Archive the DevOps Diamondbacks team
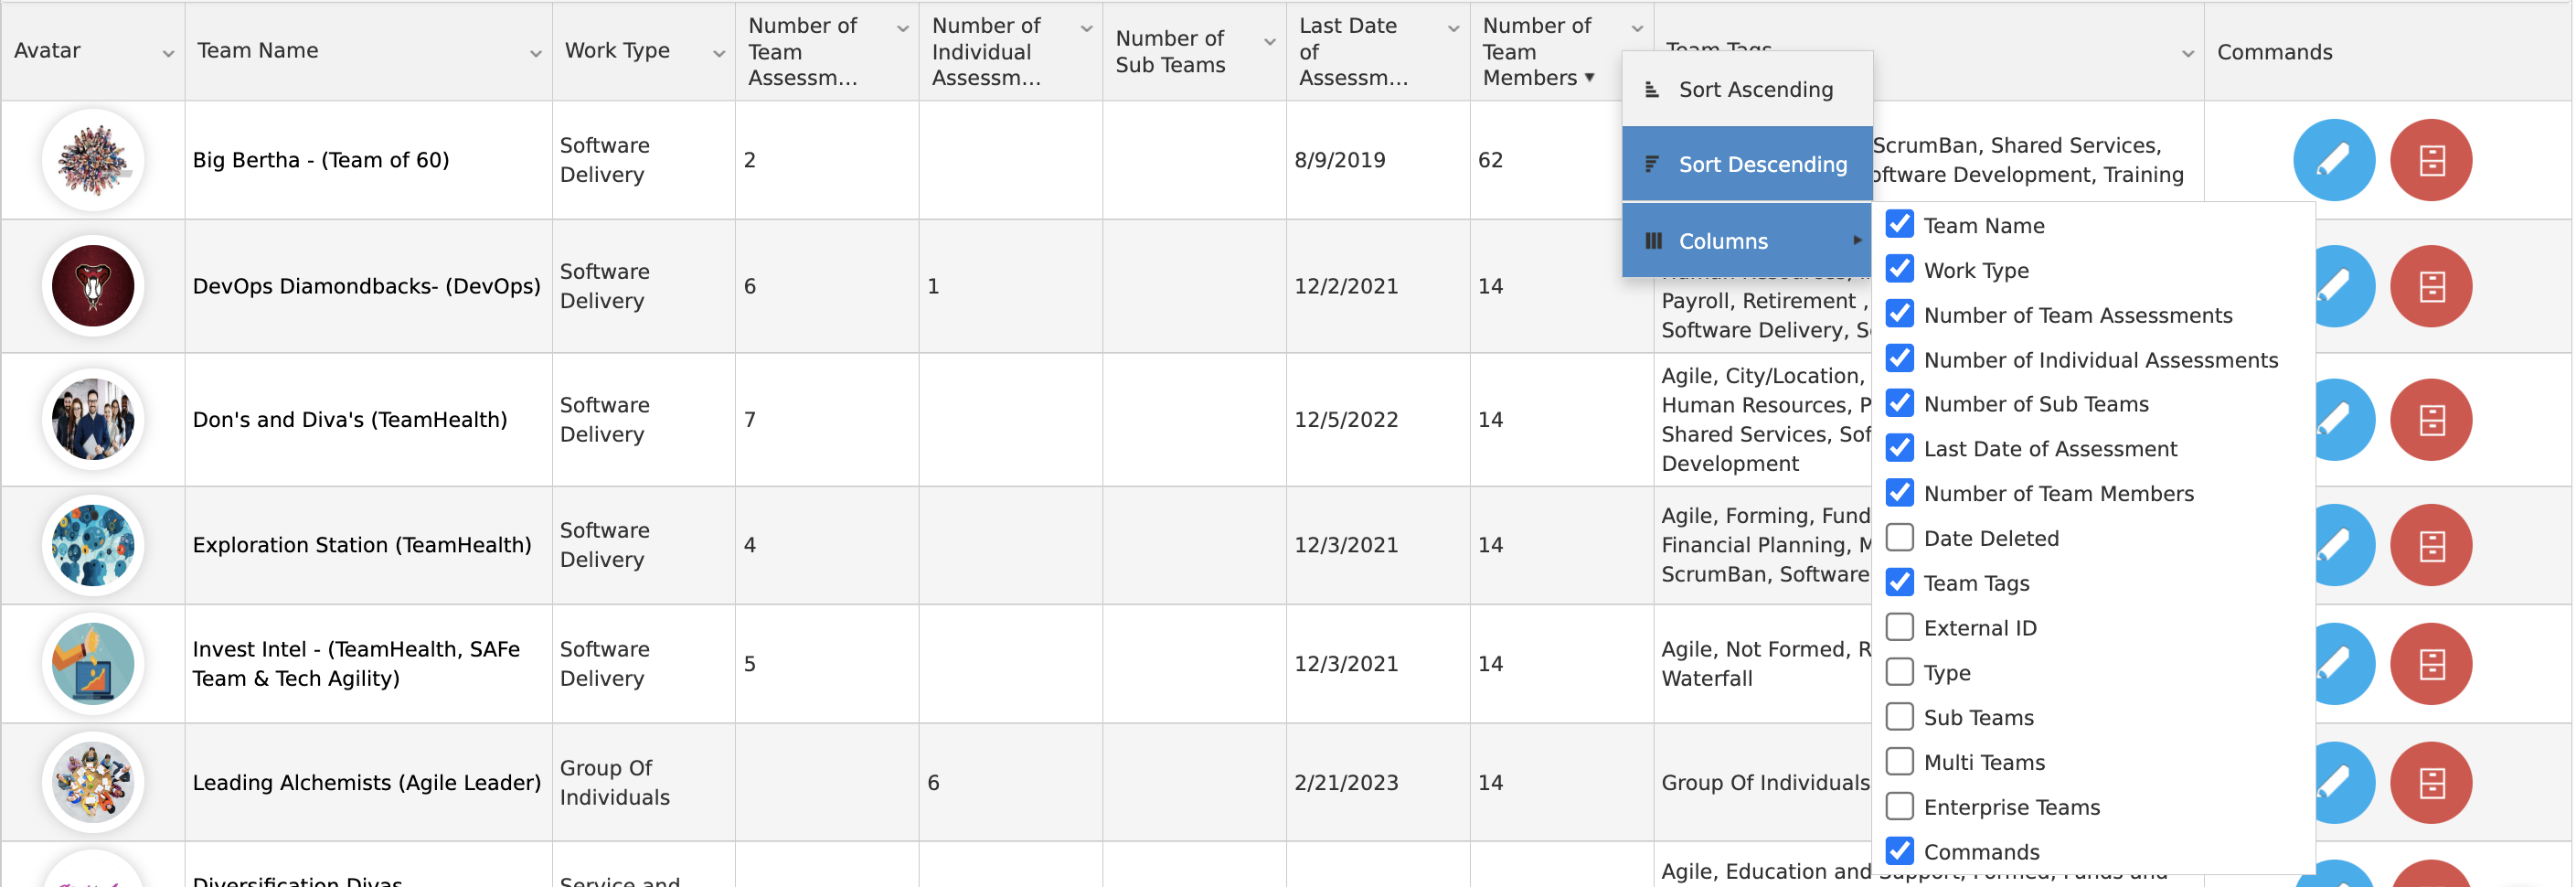Viewport: 2576px width, 887px height. tap(2430, 286)
